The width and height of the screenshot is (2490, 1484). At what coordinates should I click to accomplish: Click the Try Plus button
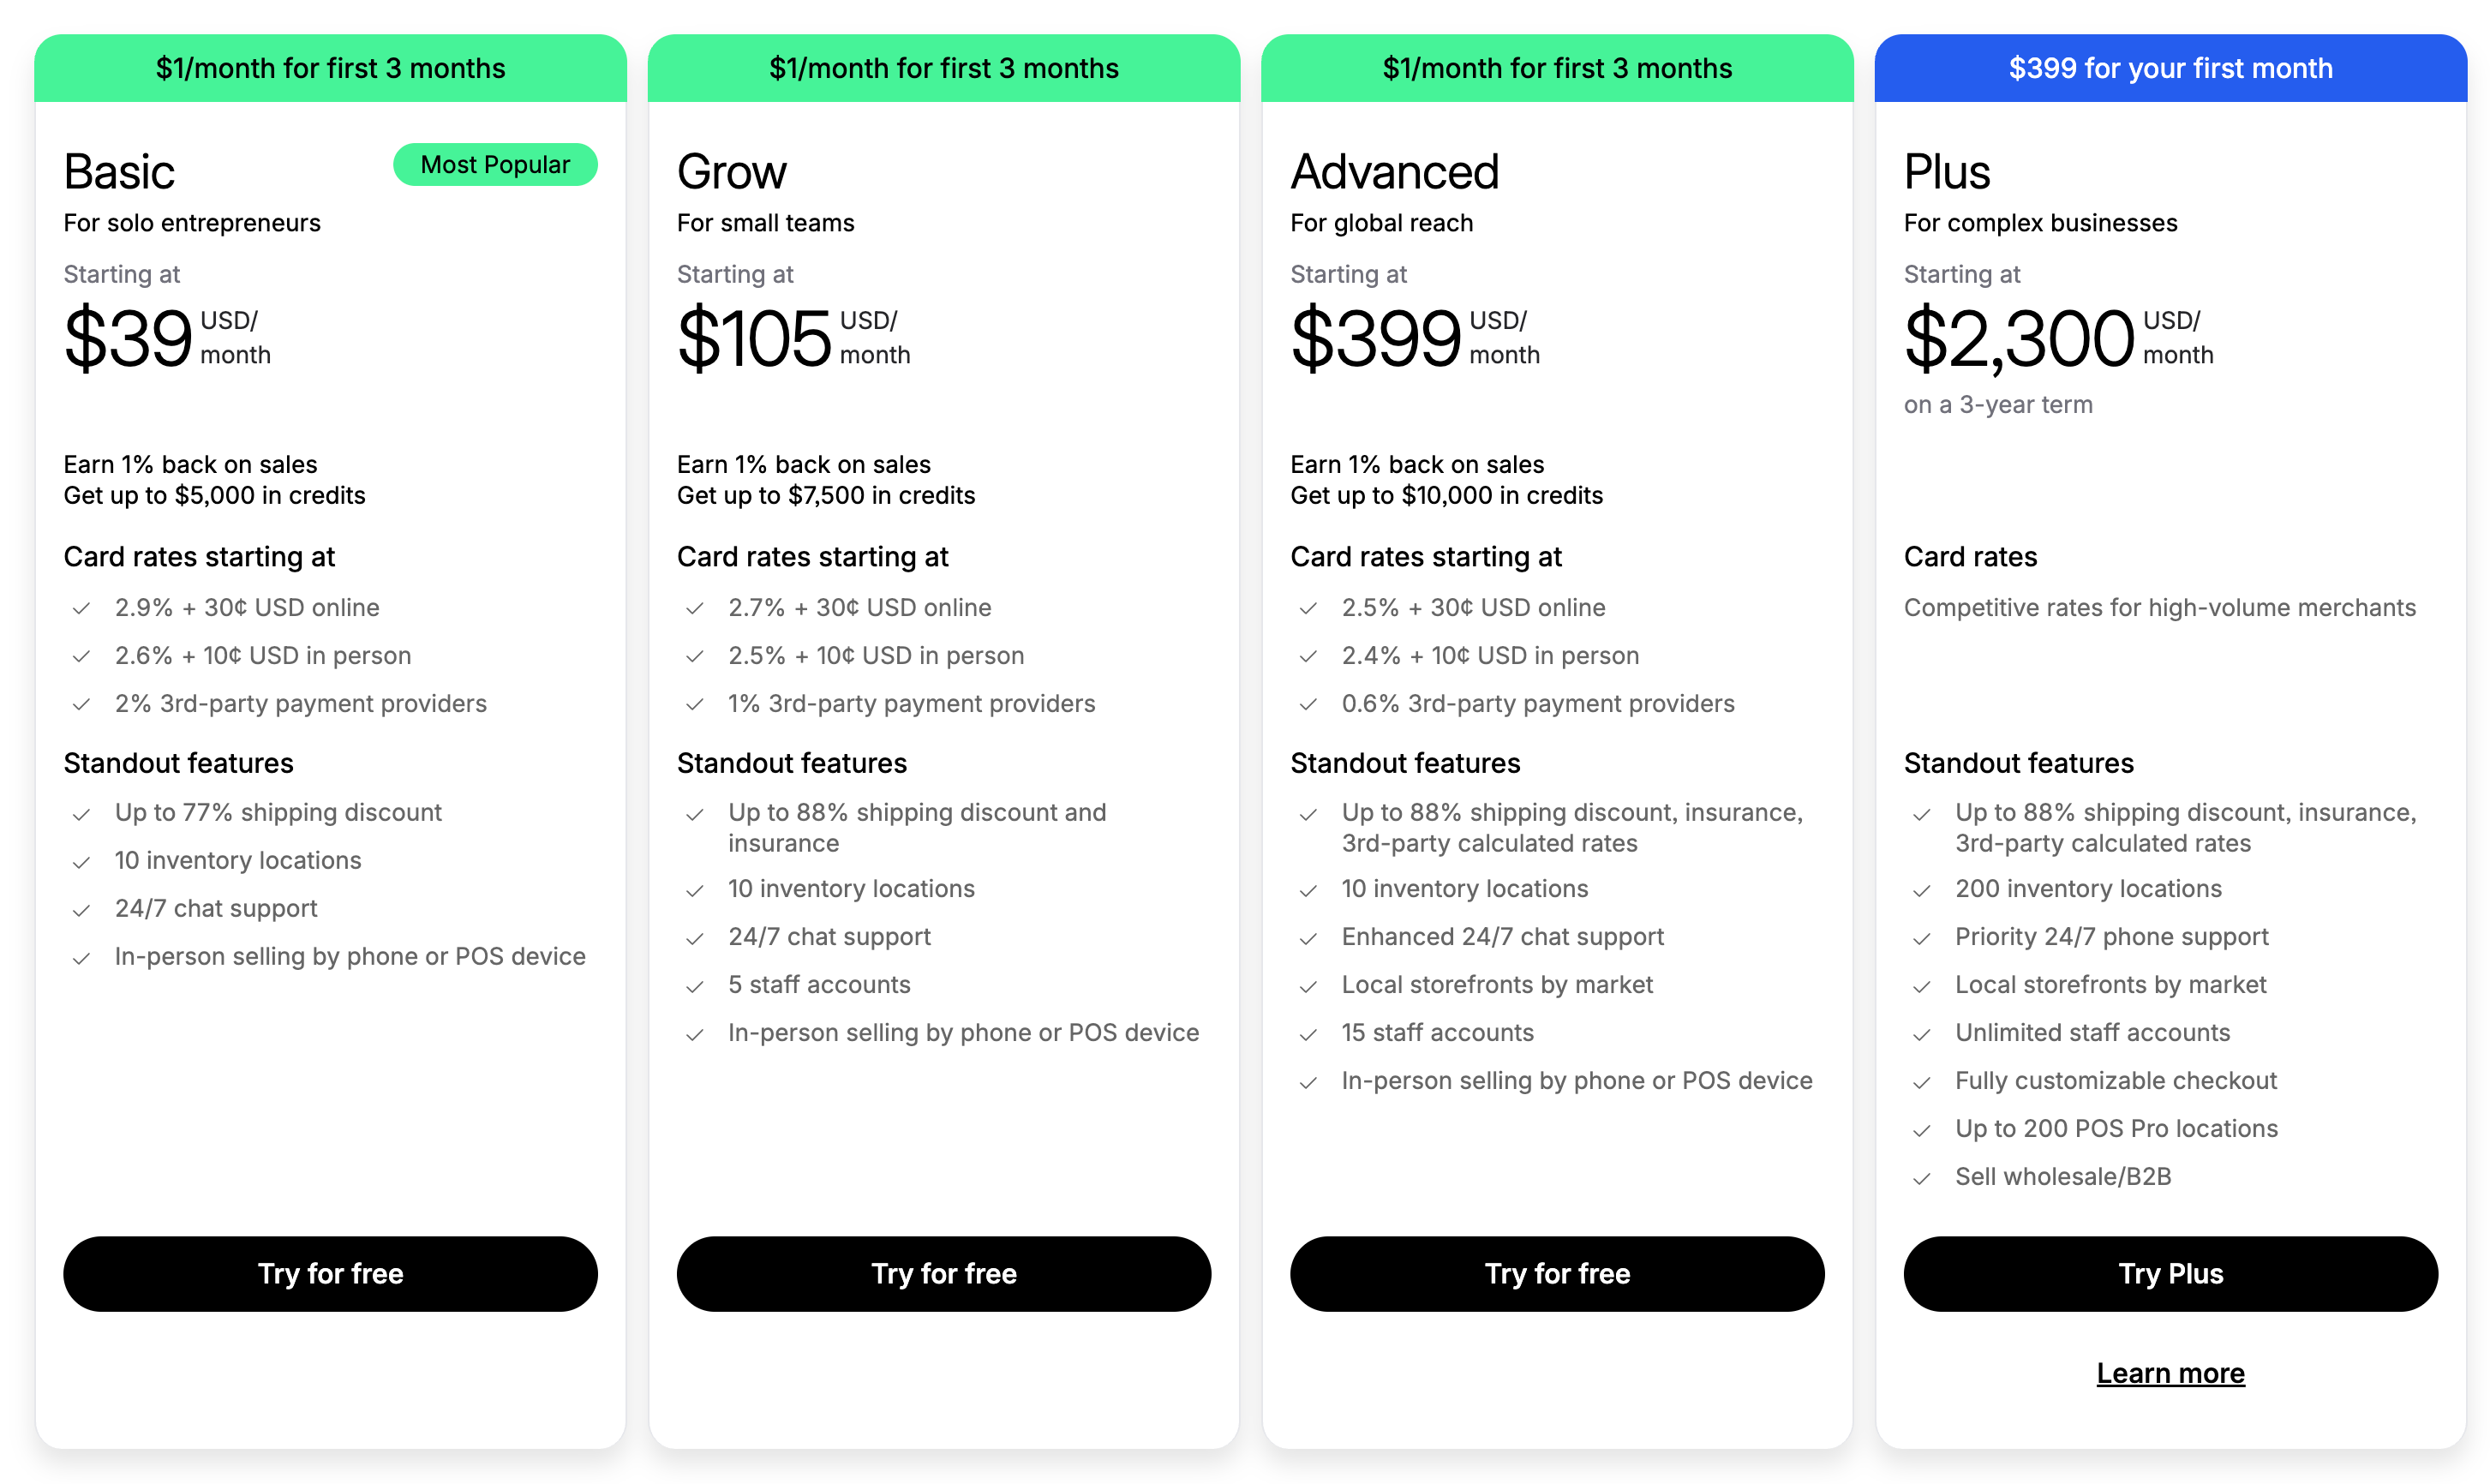pos(2170,1273)
